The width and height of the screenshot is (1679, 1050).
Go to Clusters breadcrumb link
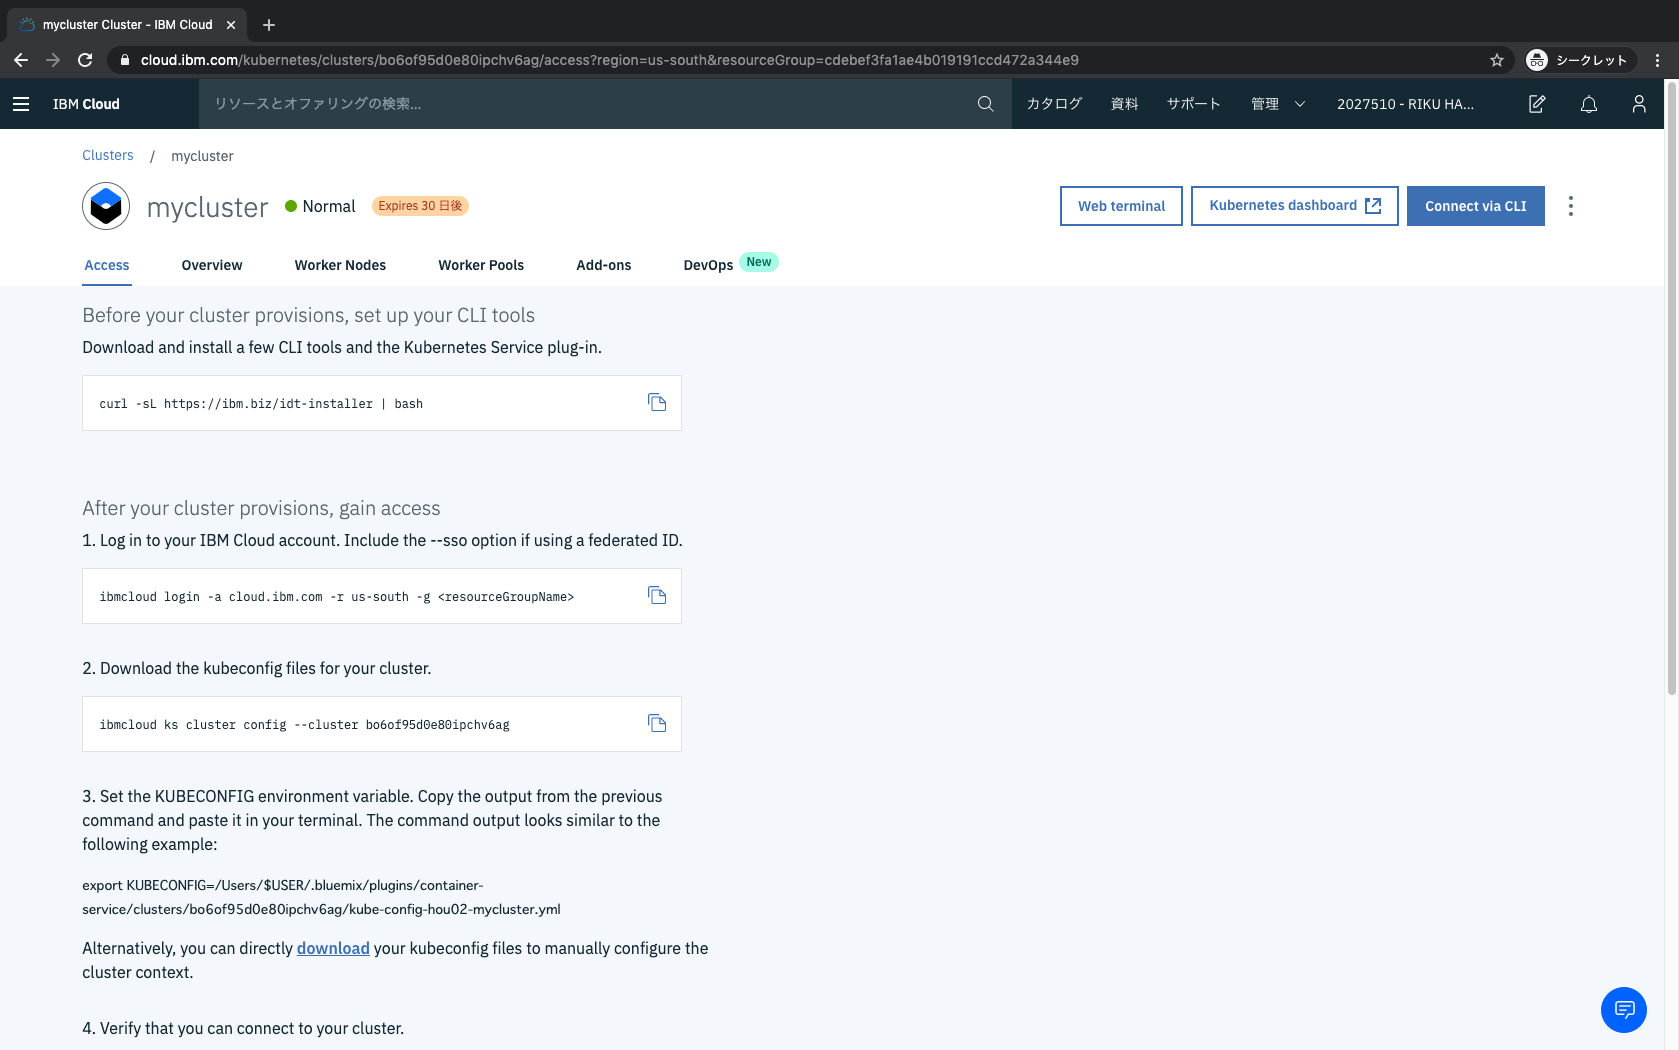[x=108, y=155]
